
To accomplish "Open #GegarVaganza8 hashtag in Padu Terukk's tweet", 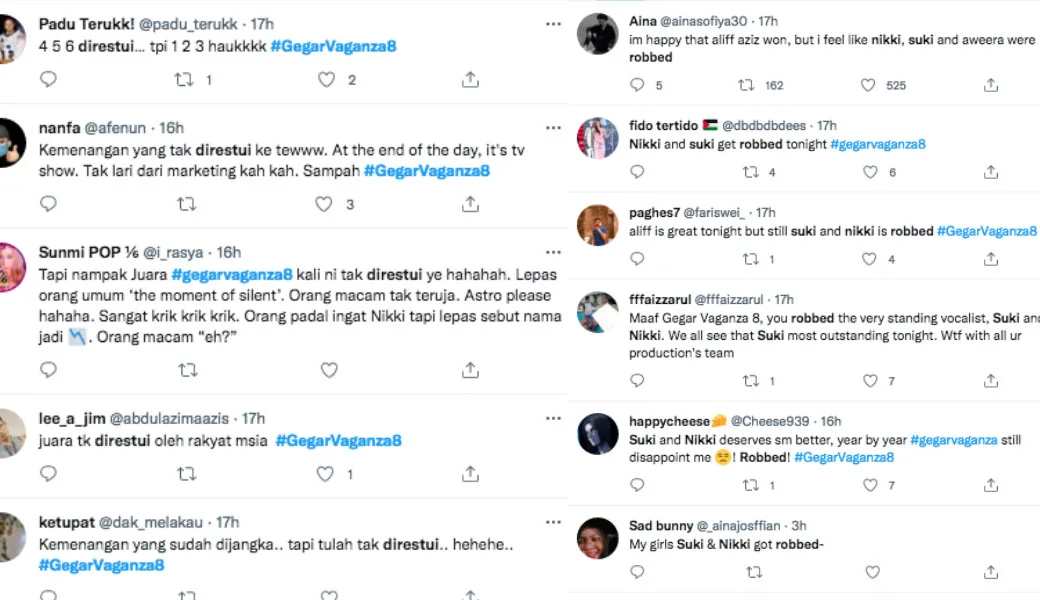I will (x=333, y=47).
